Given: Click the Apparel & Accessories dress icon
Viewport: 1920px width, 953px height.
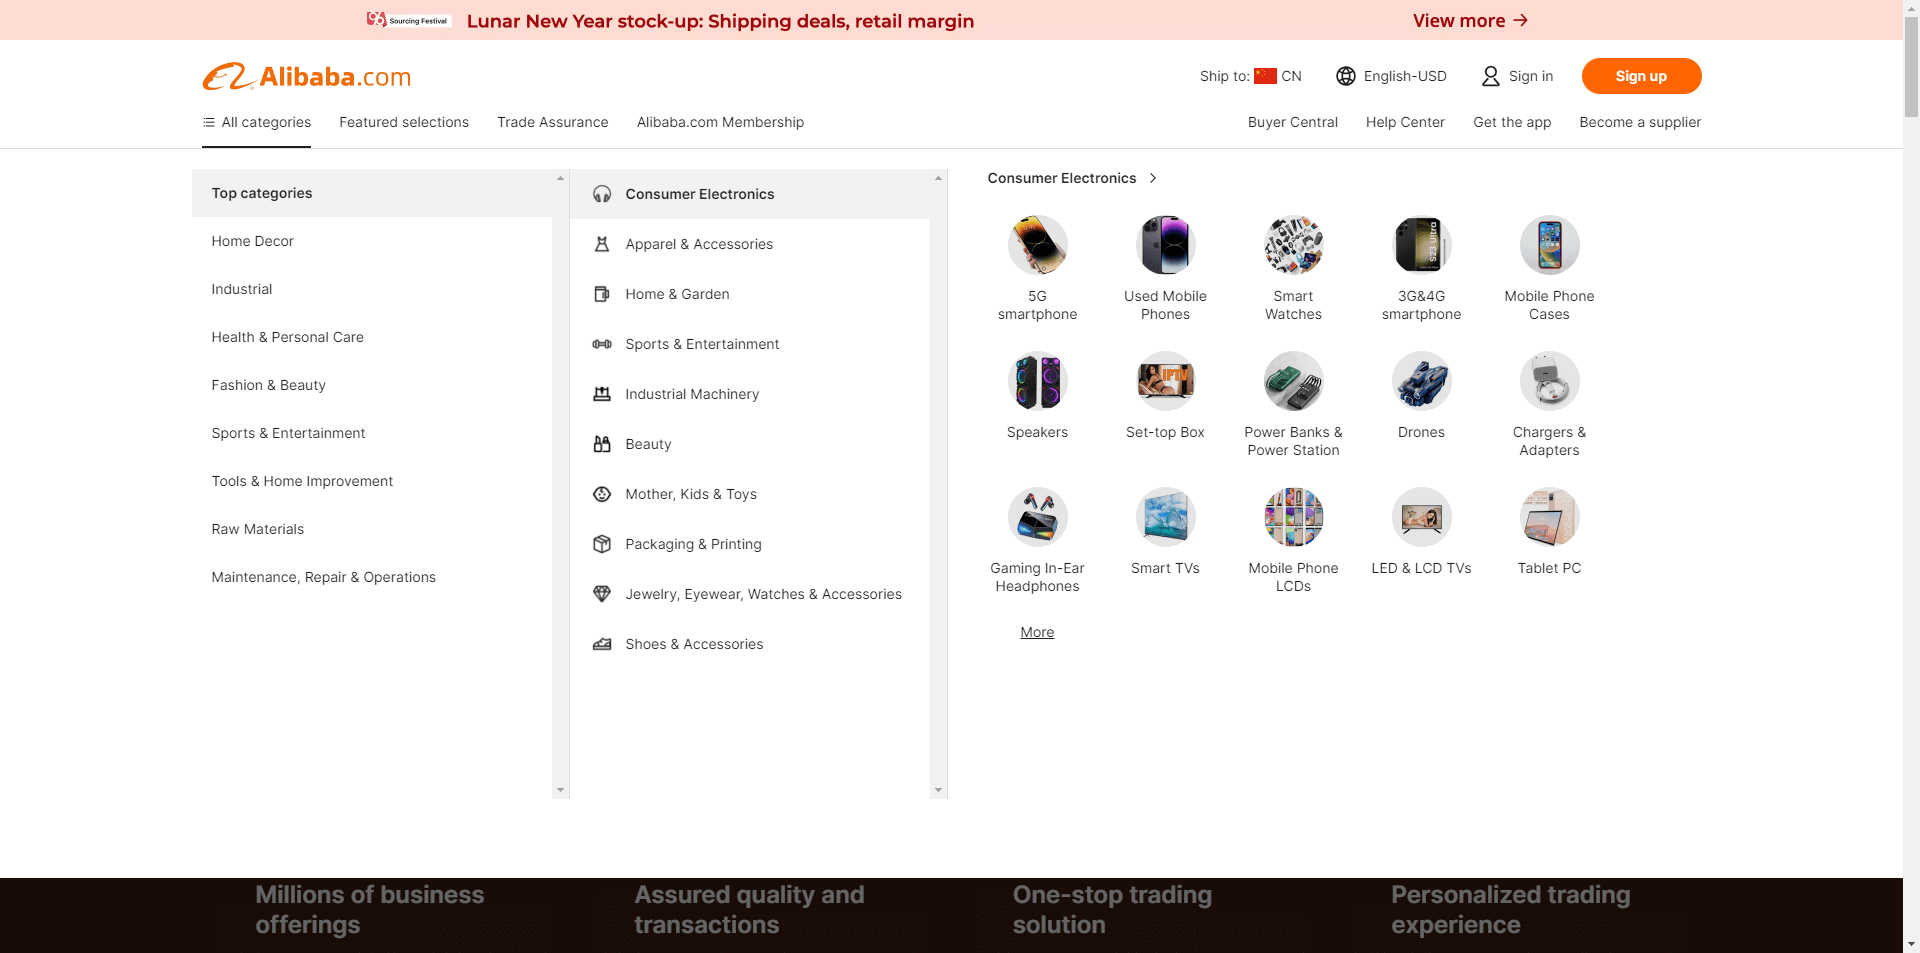Looking at the screenshot, I should click(x=602, y=244).
